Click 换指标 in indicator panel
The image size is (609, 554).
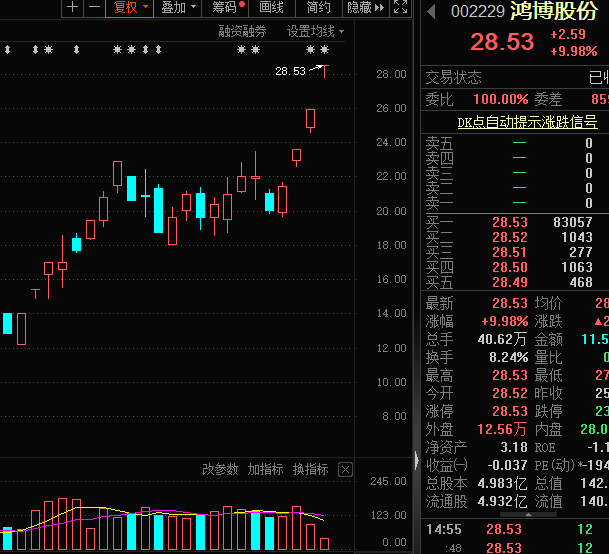(x=310, y=469)
